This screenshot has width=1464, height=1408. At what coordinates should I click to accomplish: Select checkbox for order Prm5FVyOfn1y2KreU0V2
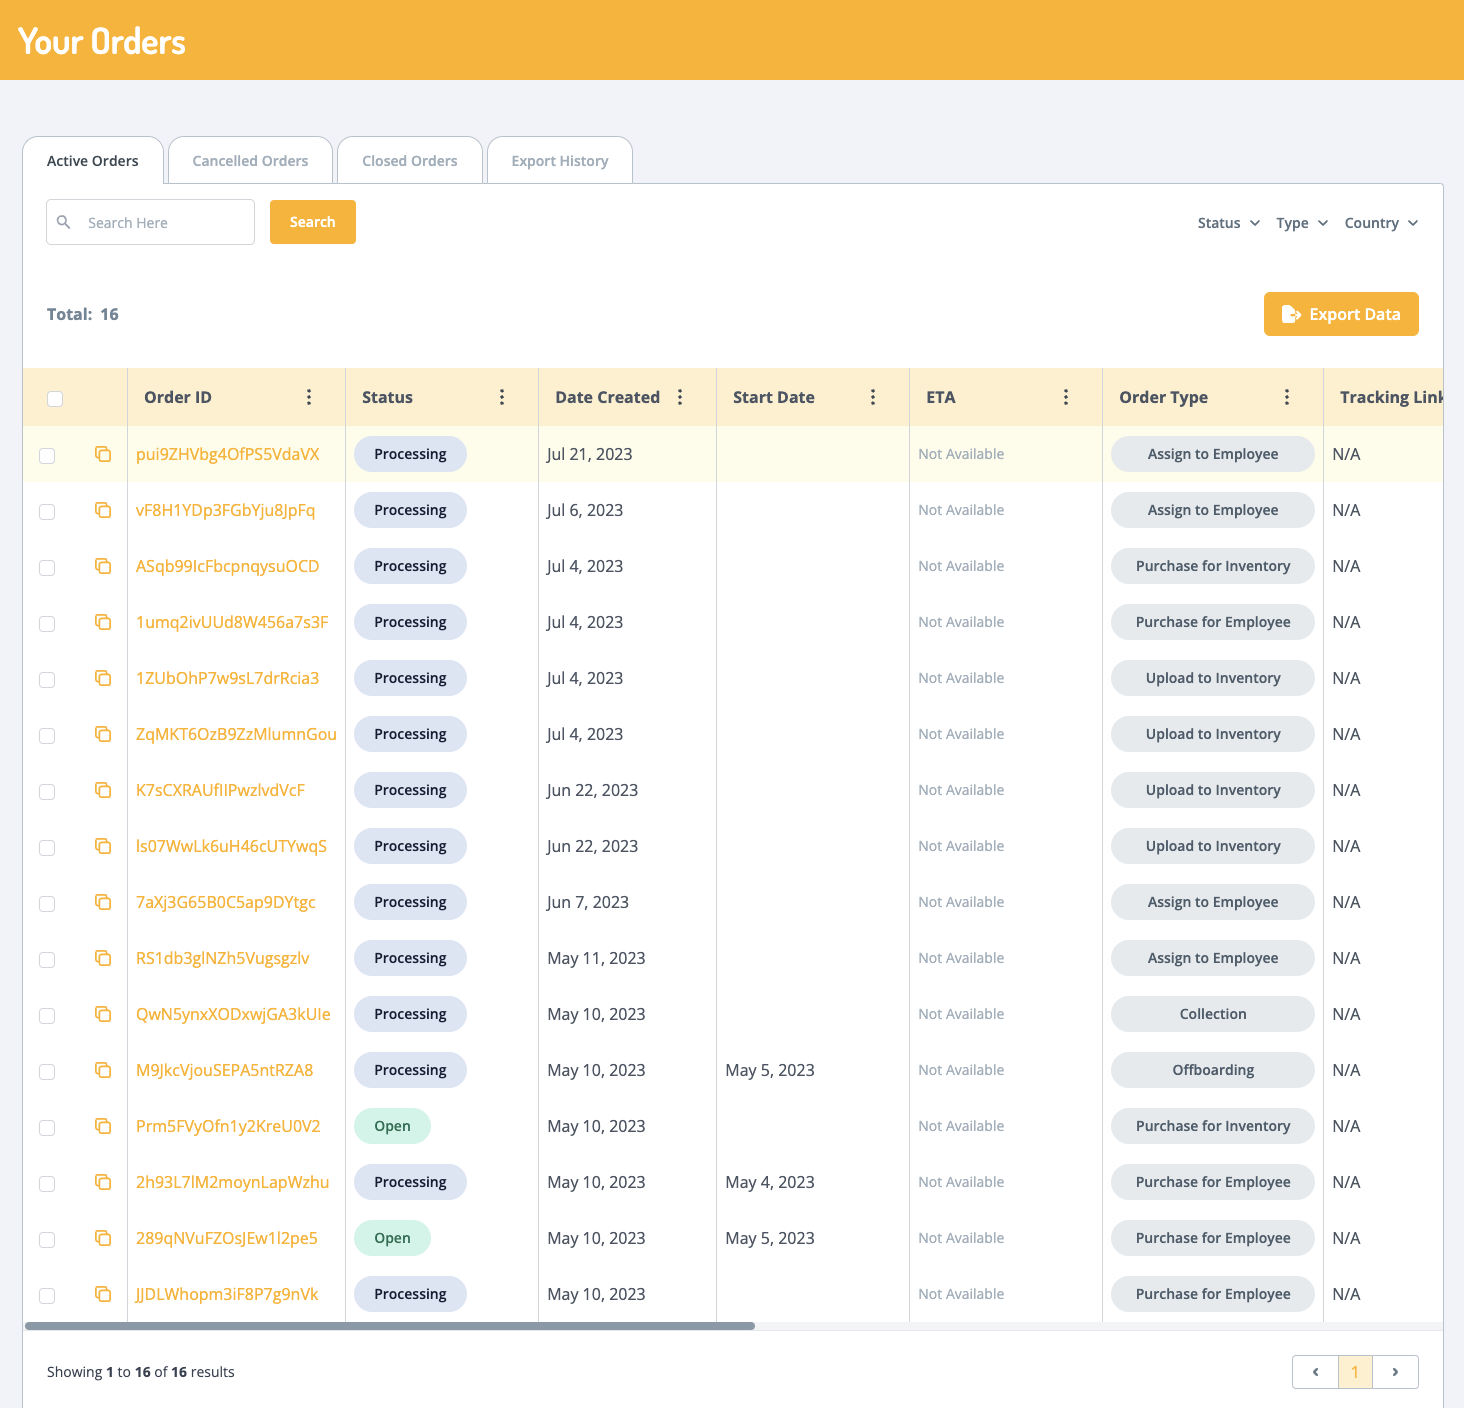pyautogui.click(x=47, y=1128)
